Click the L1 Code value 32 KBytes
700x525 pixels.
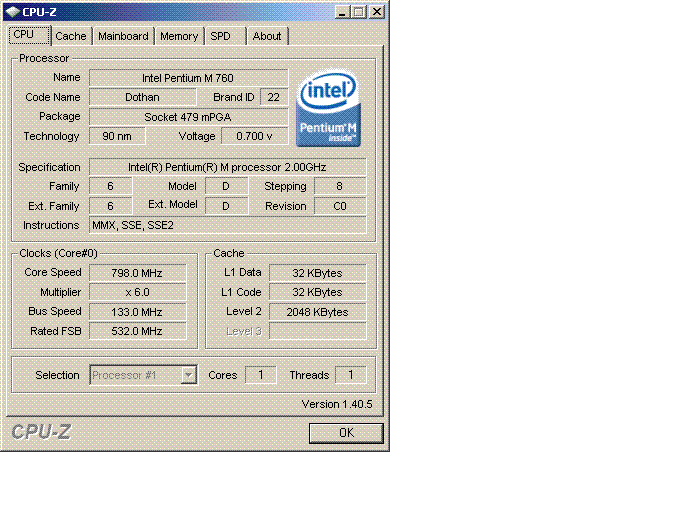(x=317, y=292)
